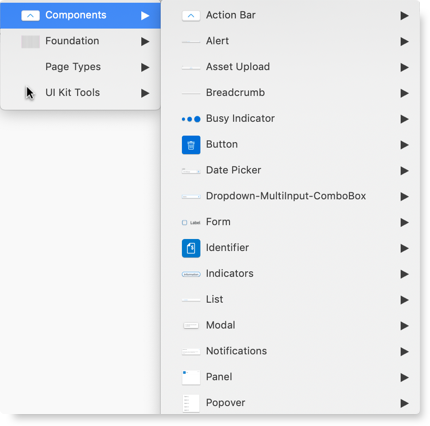
Task: Expand the UI Kit Tools submenu arrow
Action: [x=145, y=93]
